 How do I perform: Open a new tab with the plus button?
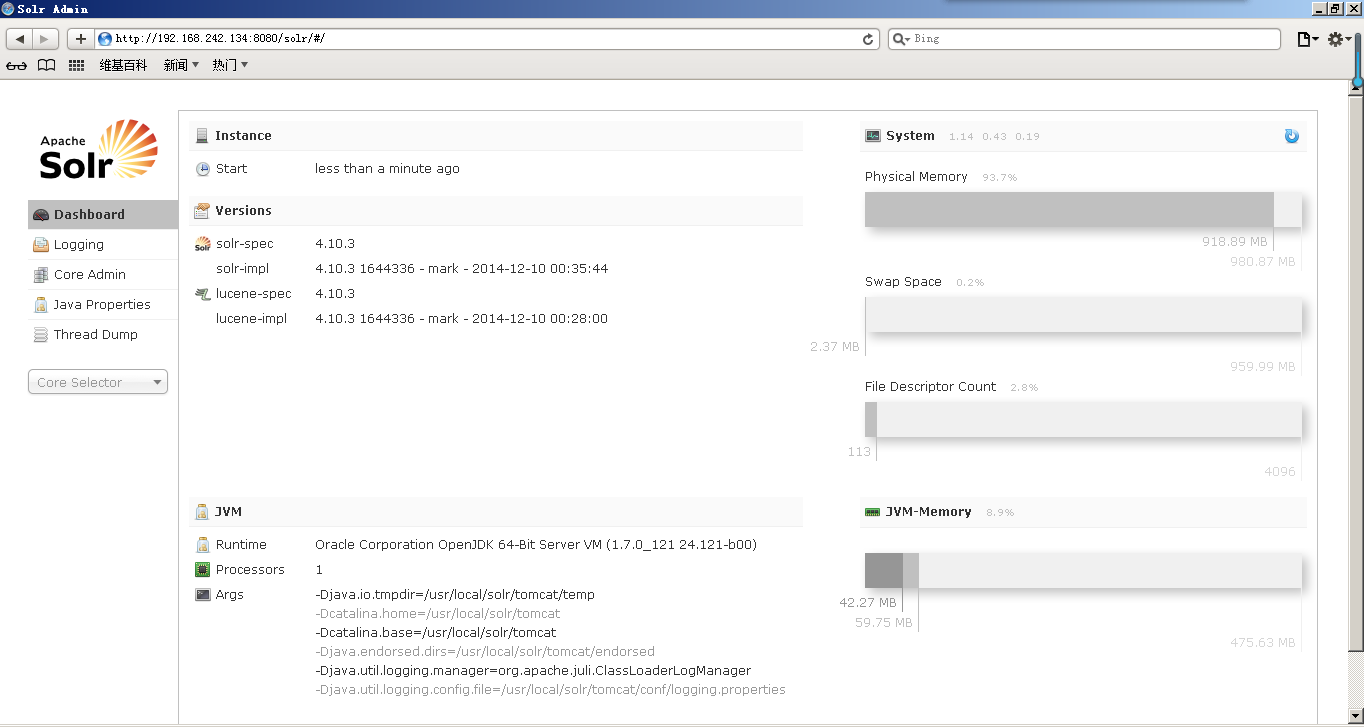81,39
